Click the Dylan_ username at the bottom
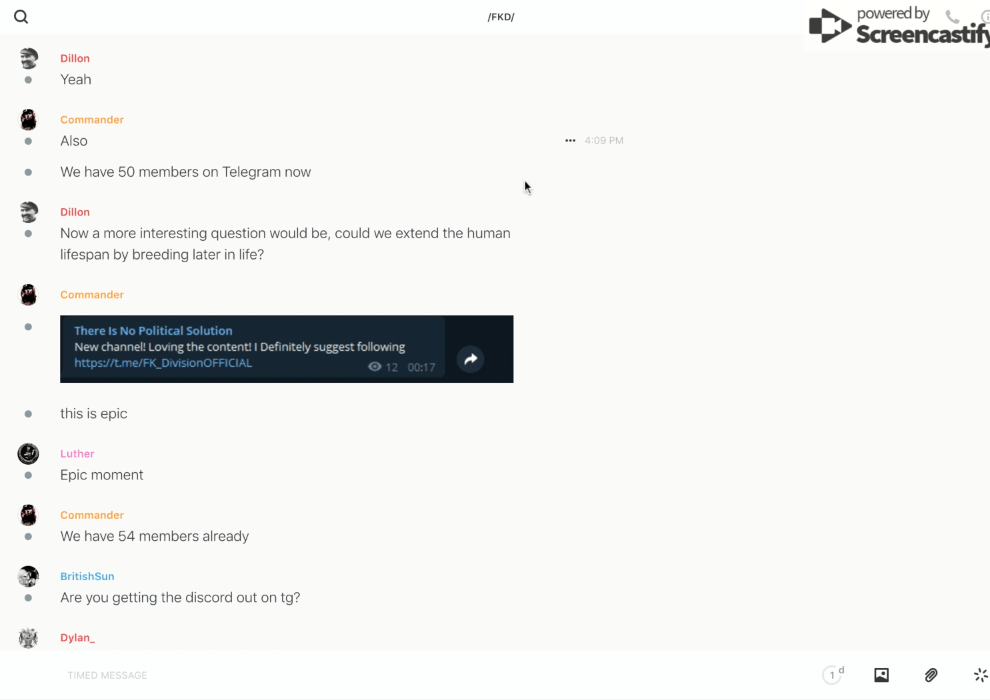This screenshot has height=700, width=990. coord(77,637)
